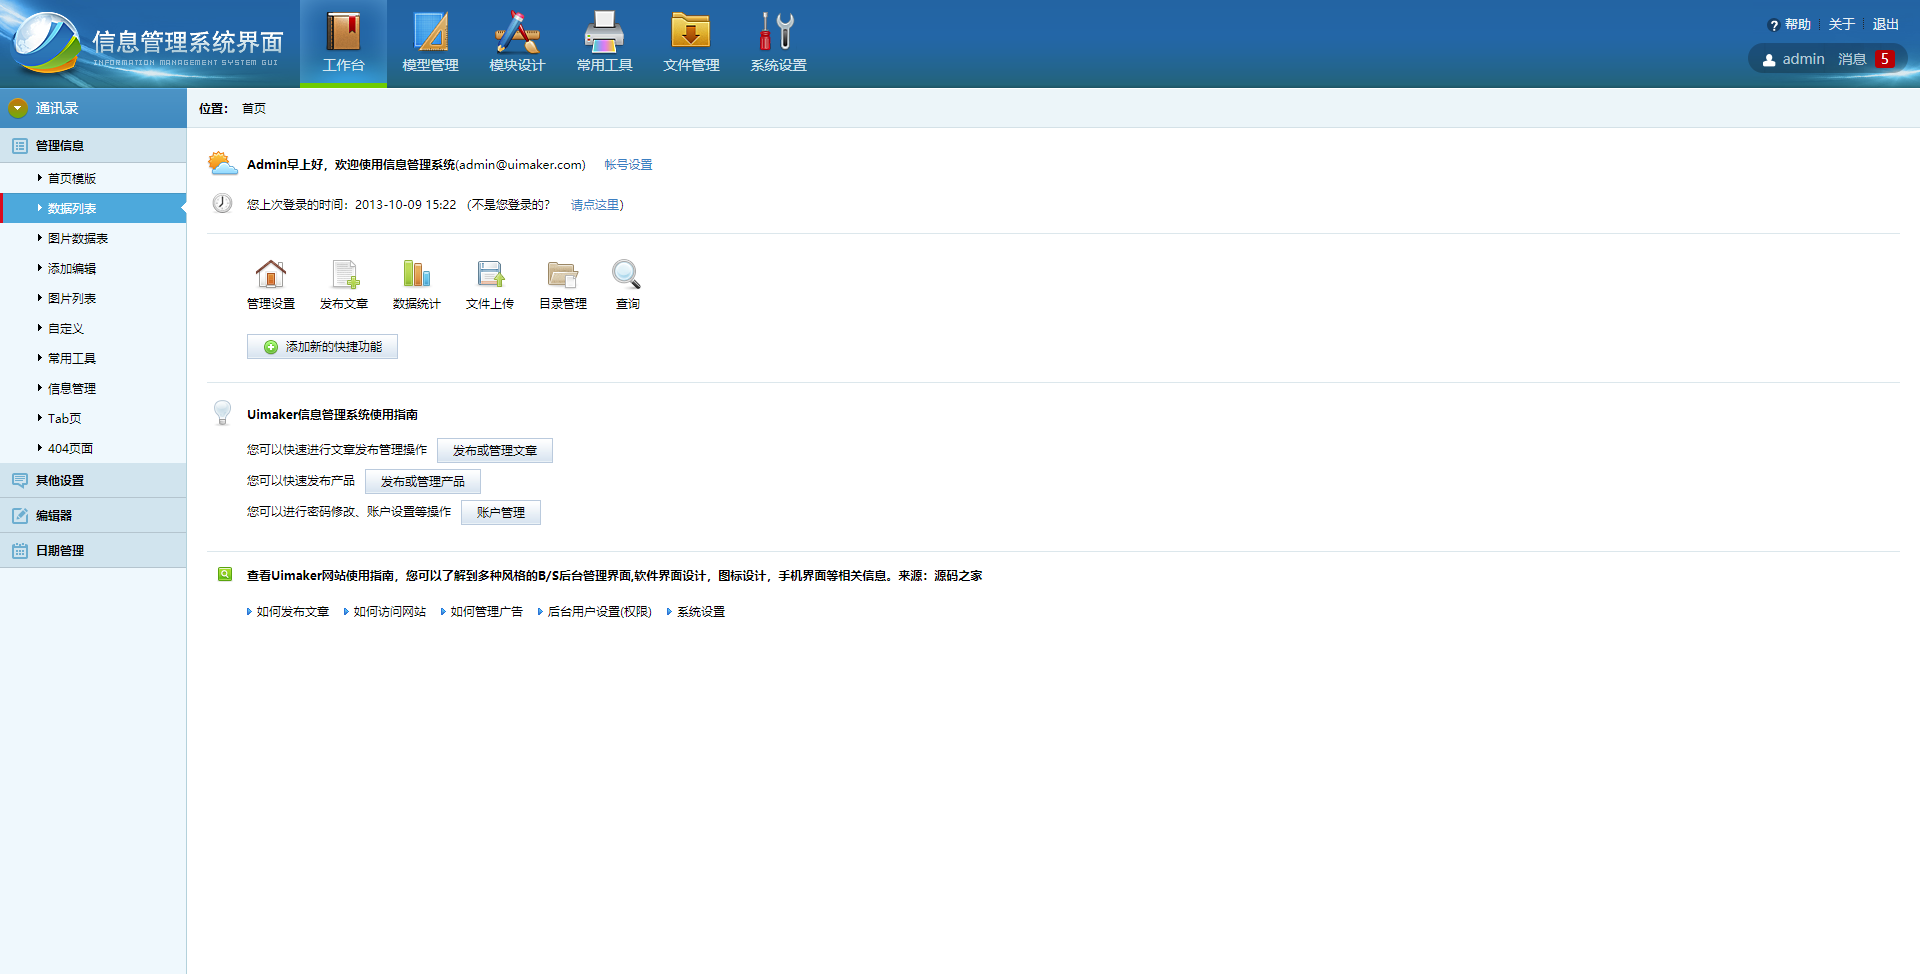The image size is (1920, 974).
Task: Click the admin user icon
Action: click(1769, 60)
